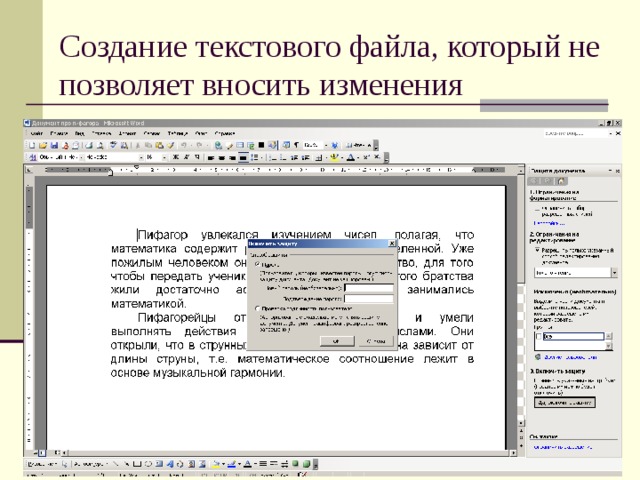The height and width of the screenshot is (480, 640).
Task: Insert Excel worksheet icon
Action: [x=251, y=145]
